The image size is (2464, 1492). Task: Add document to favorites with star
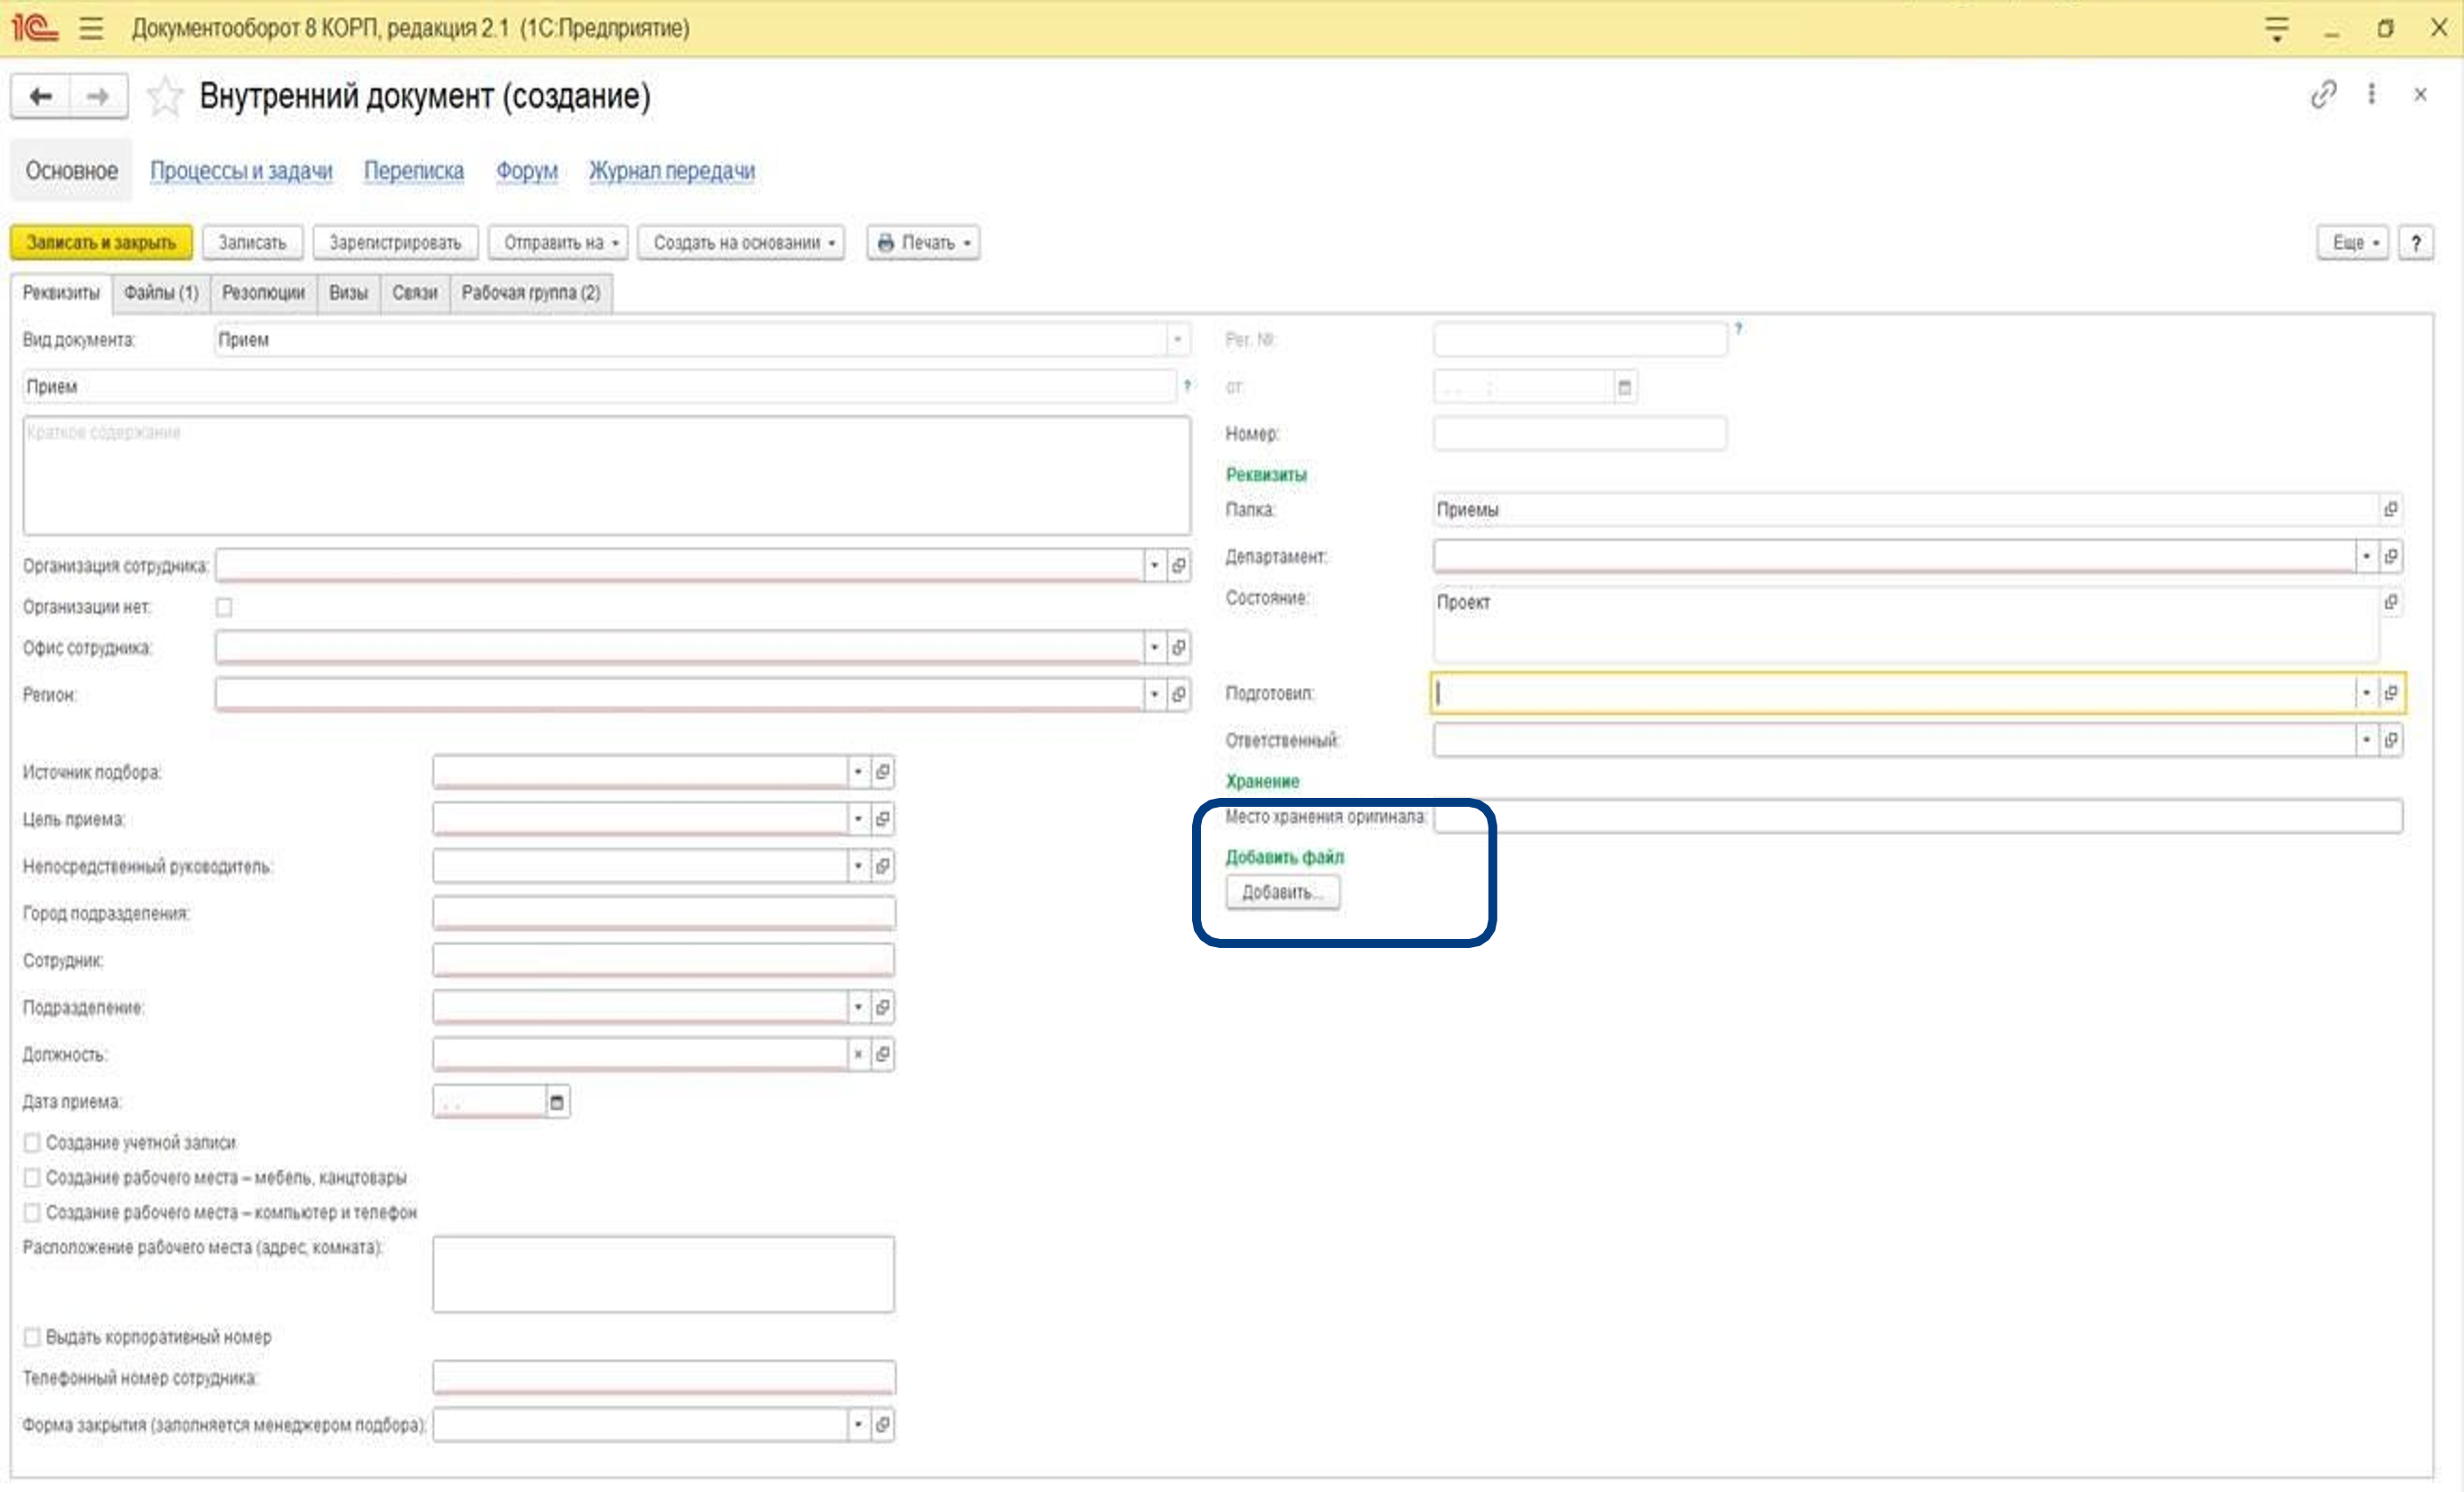click(x=165, y=97)
